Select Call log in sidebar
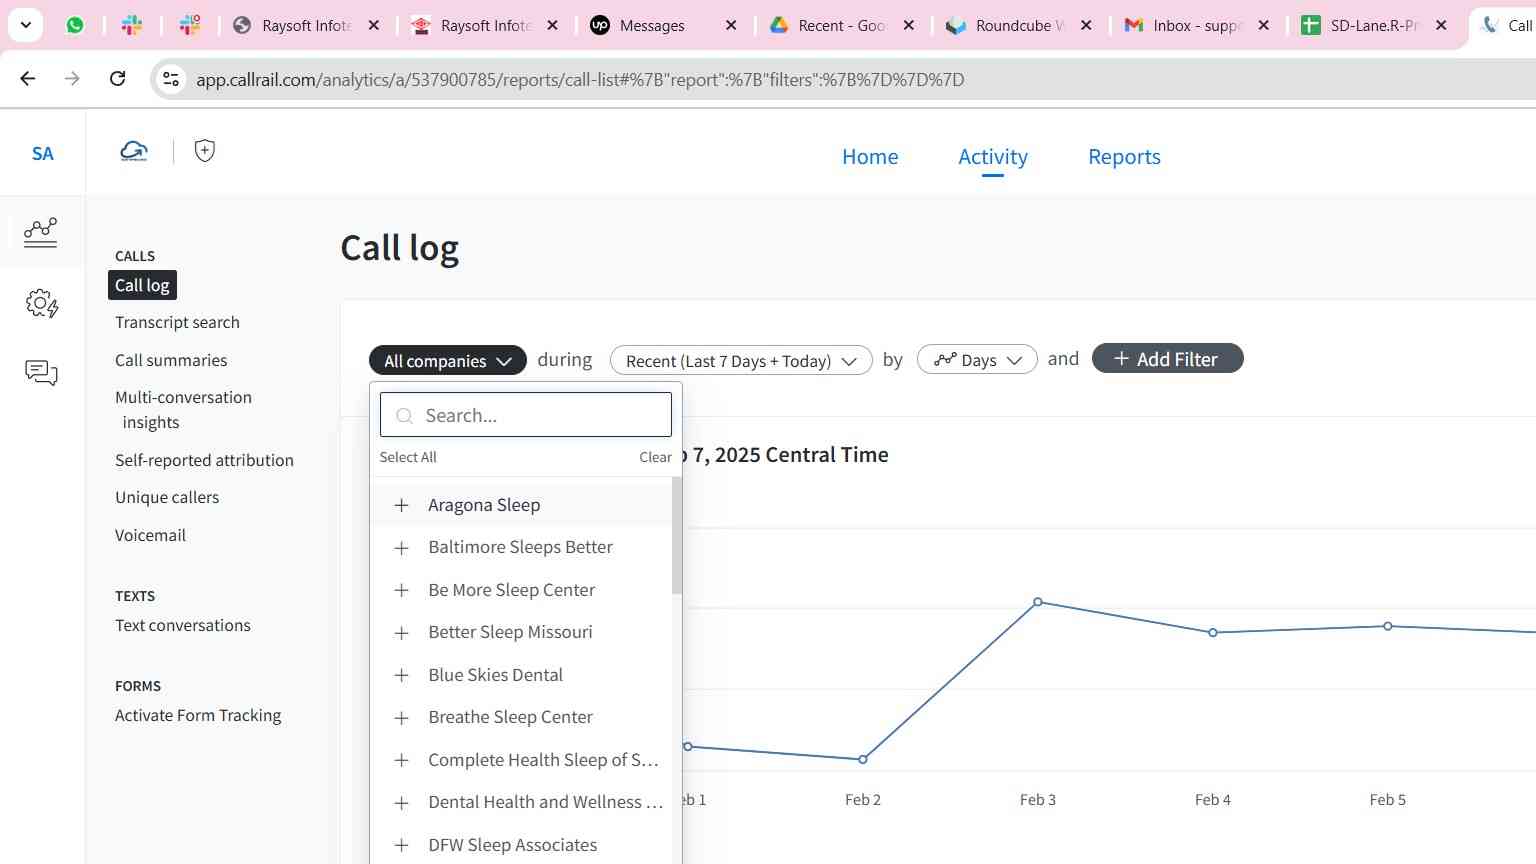 point(142,285)
